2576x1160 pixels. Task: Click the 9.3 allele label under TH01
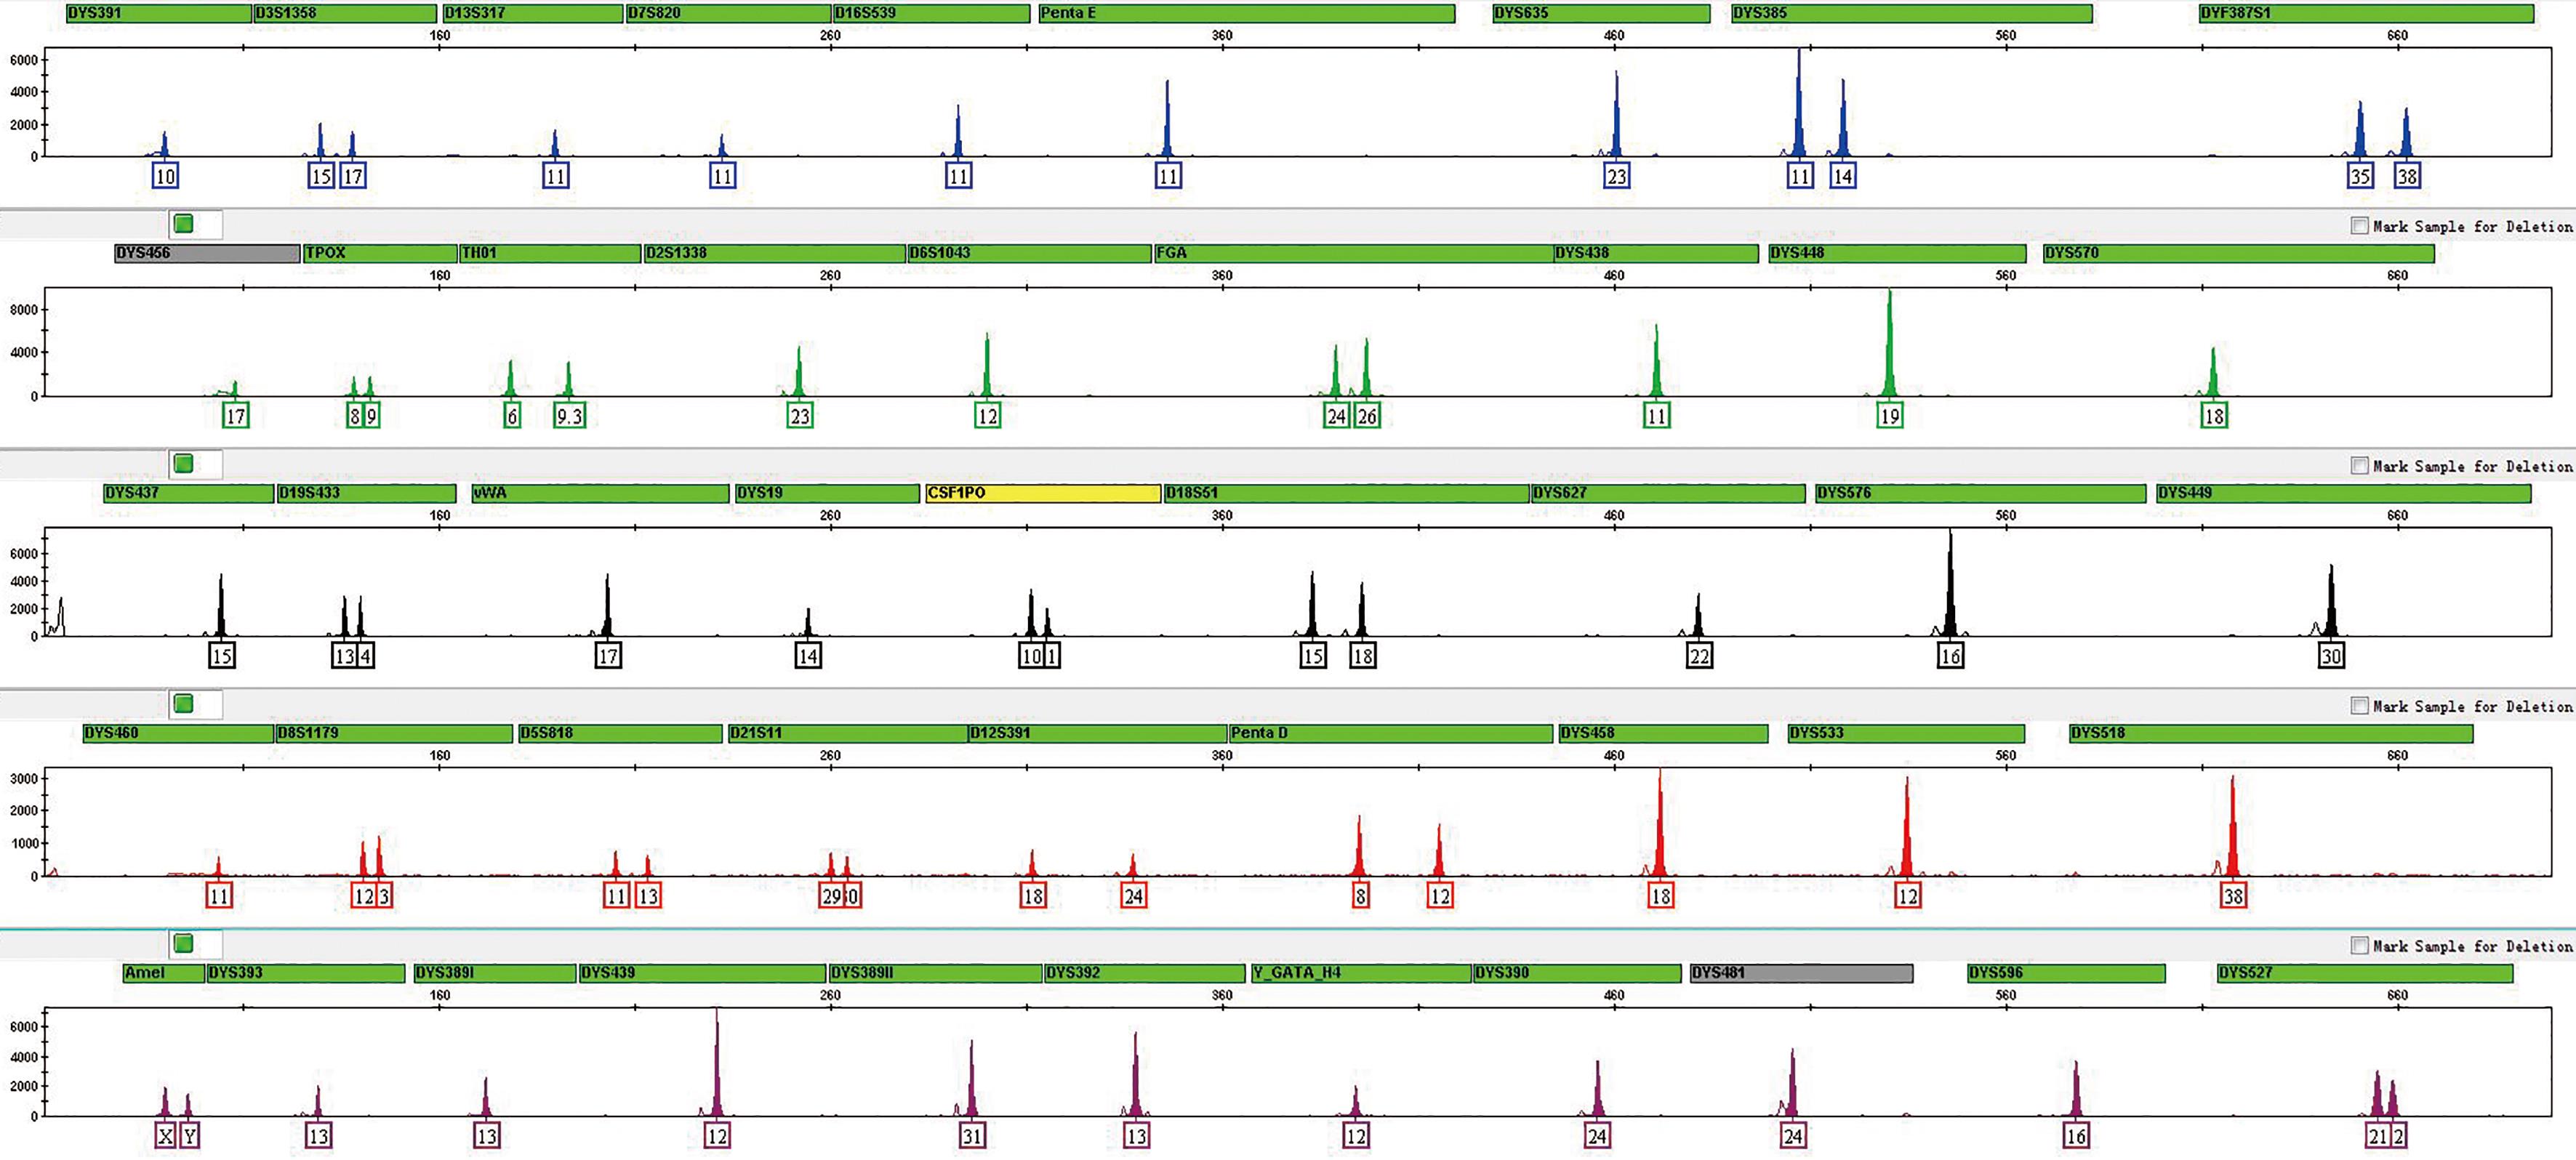click(569, 416)
